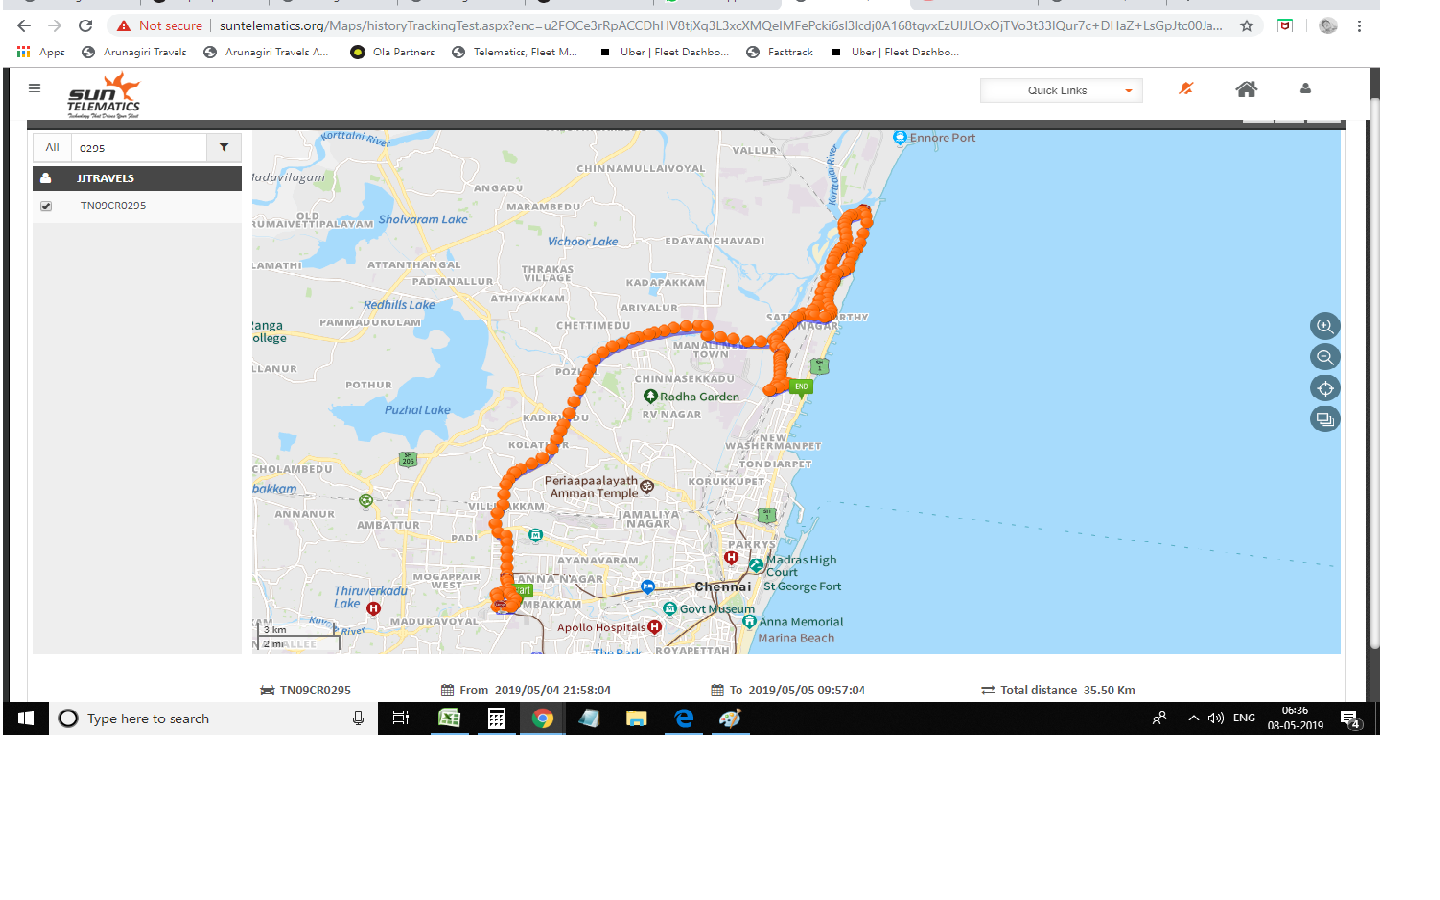Viewport: 1440px width, 900px height.
Task: Open the map layers button
Action: pyautogui.click(x=1325, y=419)
